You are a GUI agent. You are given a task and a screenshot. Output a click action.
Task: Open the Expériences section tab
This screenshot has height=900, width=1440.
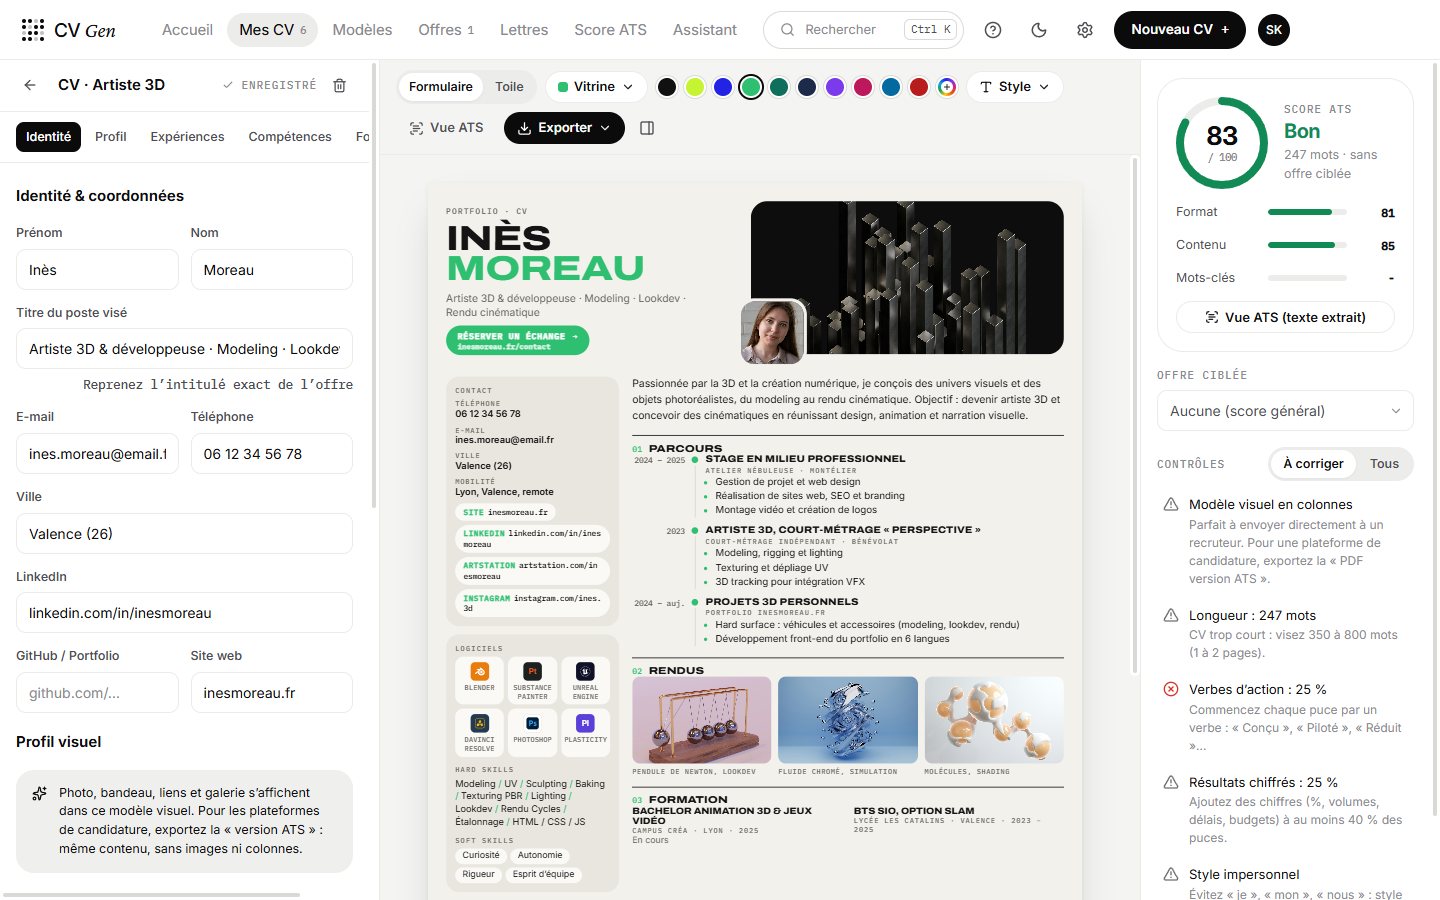click(188, 137)
